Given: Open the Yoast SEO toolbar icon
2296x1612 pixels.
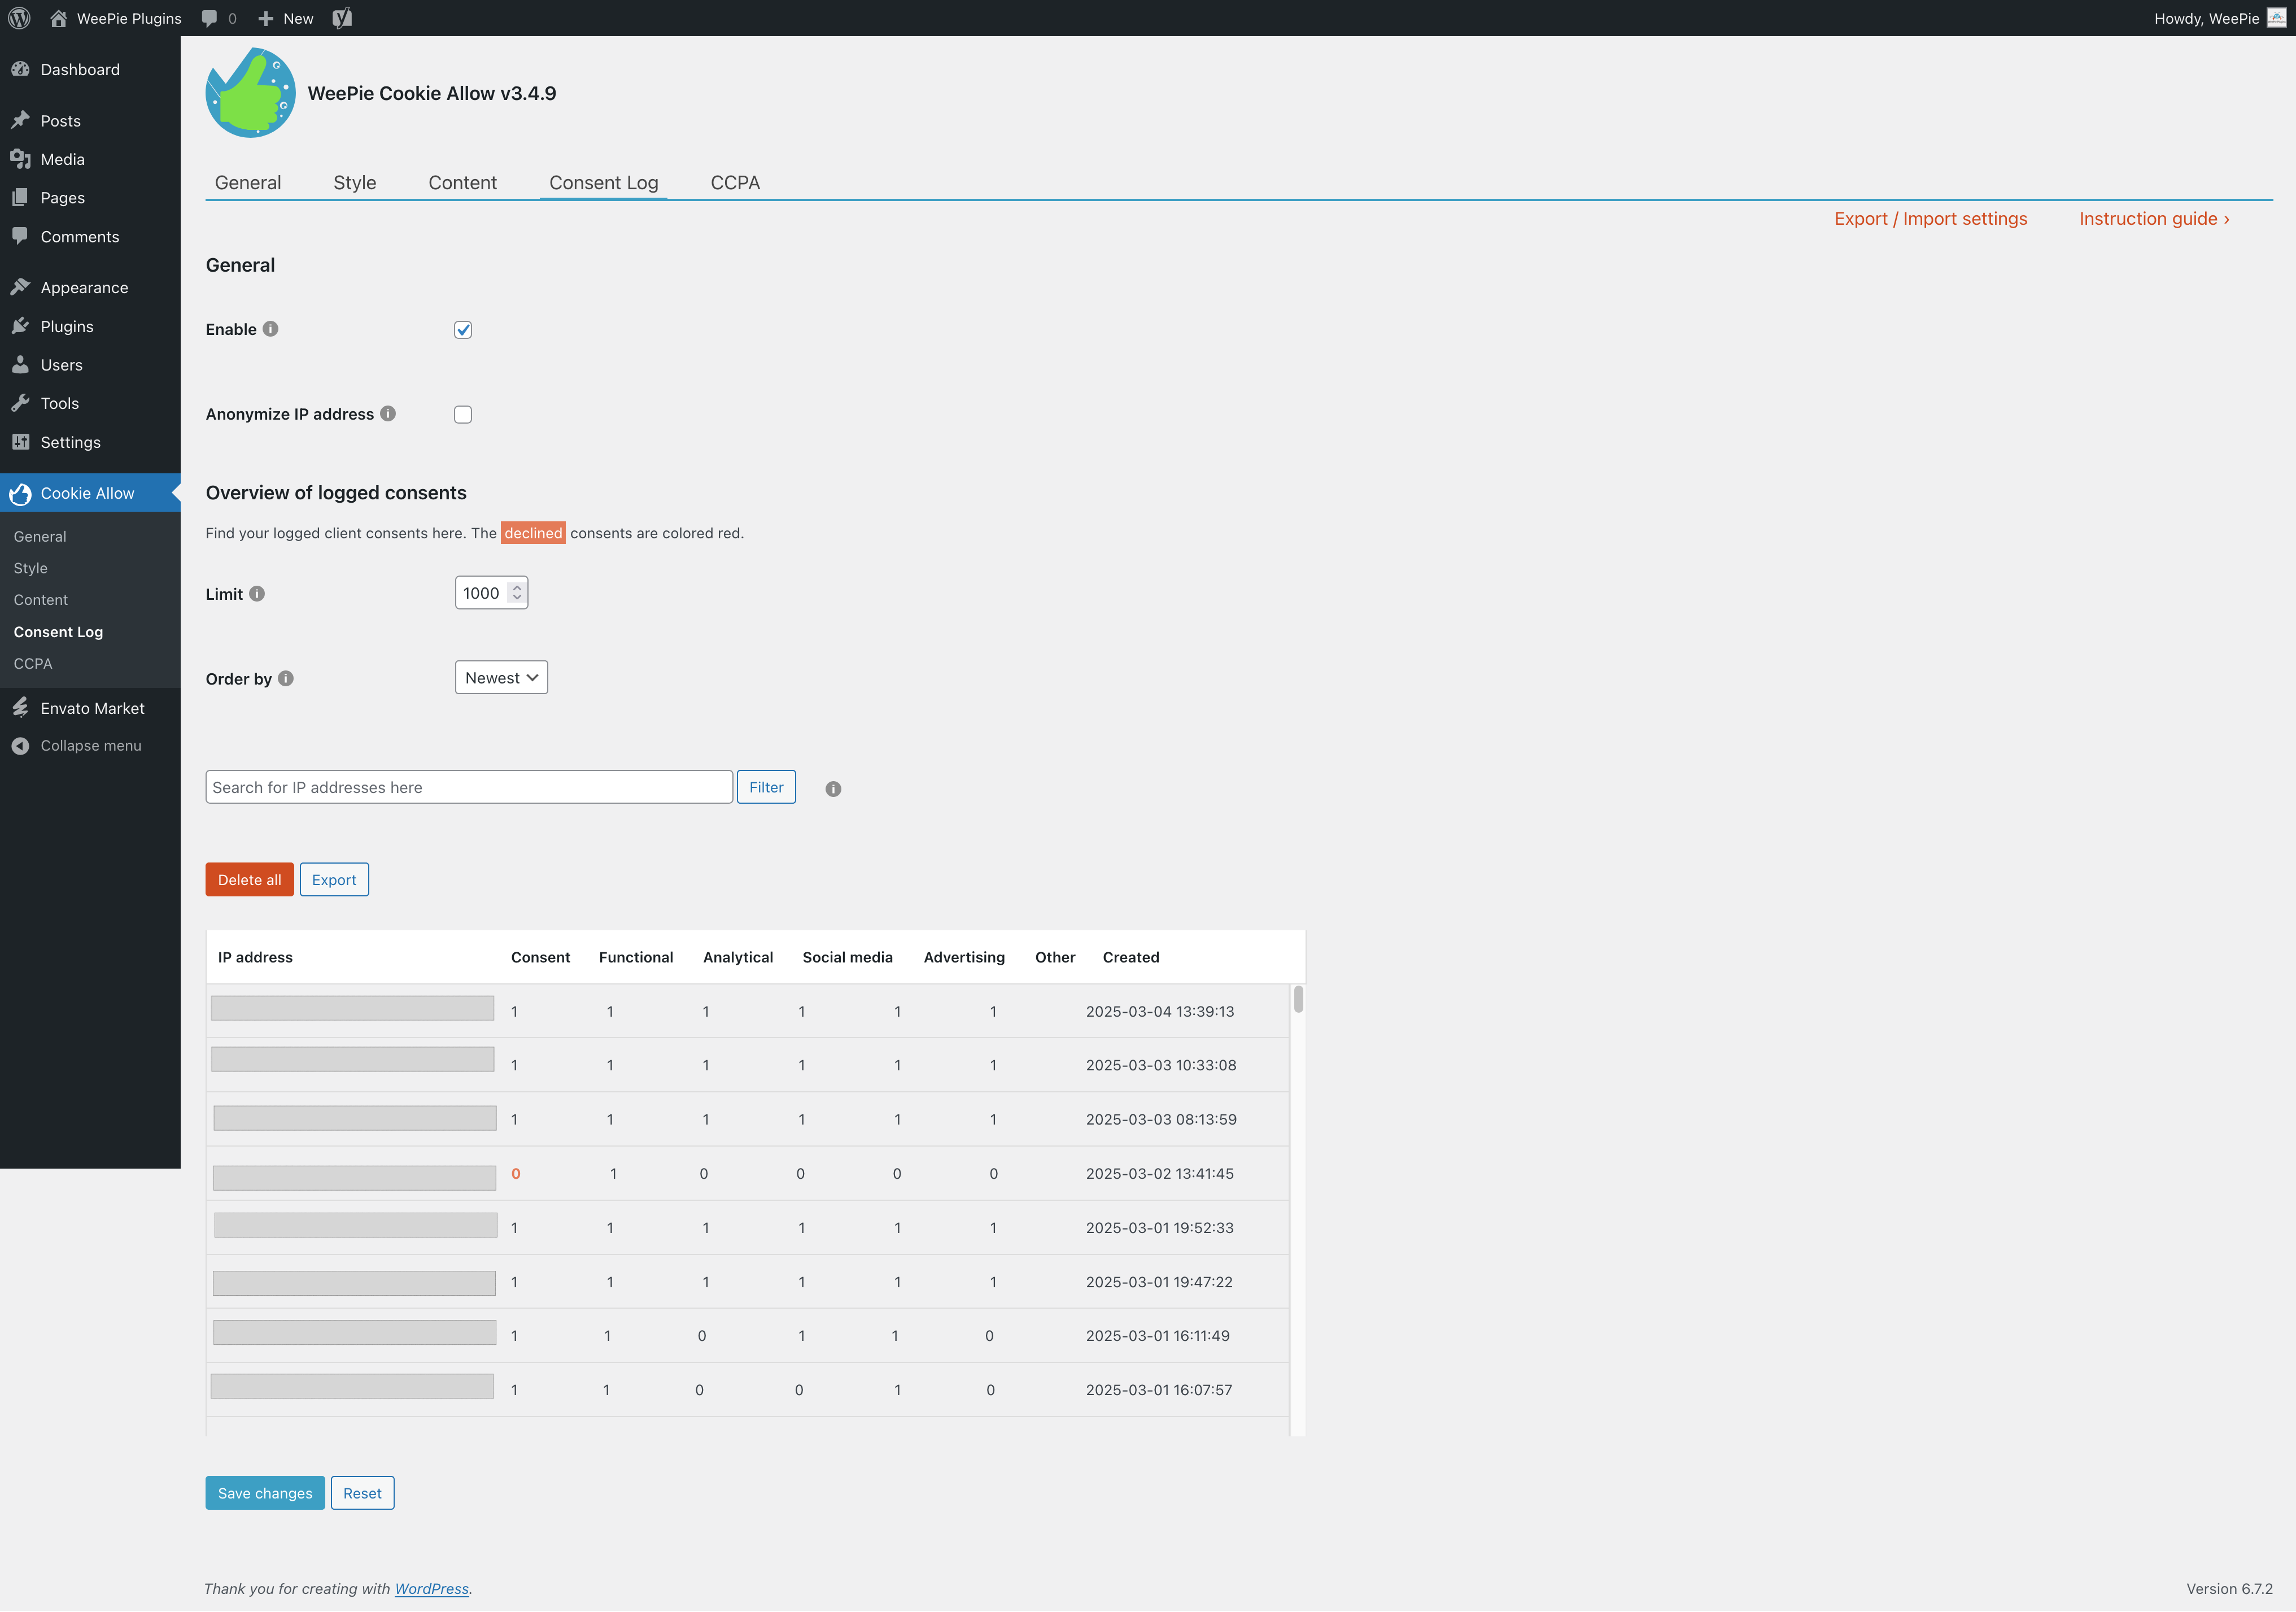Looking at the screenshot, I should [x=342, y=18].
